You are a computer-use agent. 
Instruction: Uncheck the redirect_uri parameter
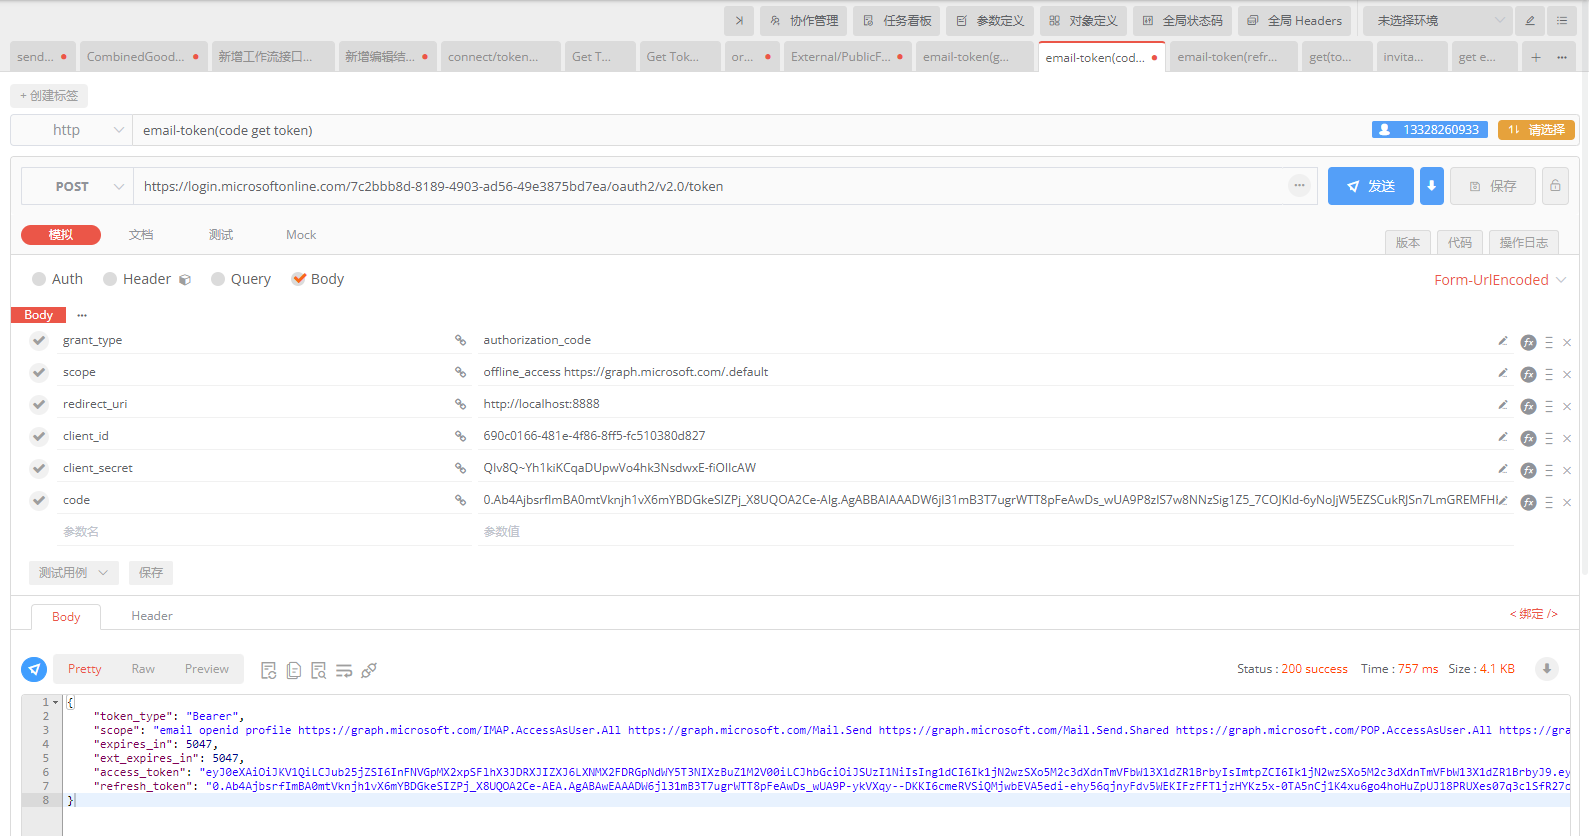(39, 404)
